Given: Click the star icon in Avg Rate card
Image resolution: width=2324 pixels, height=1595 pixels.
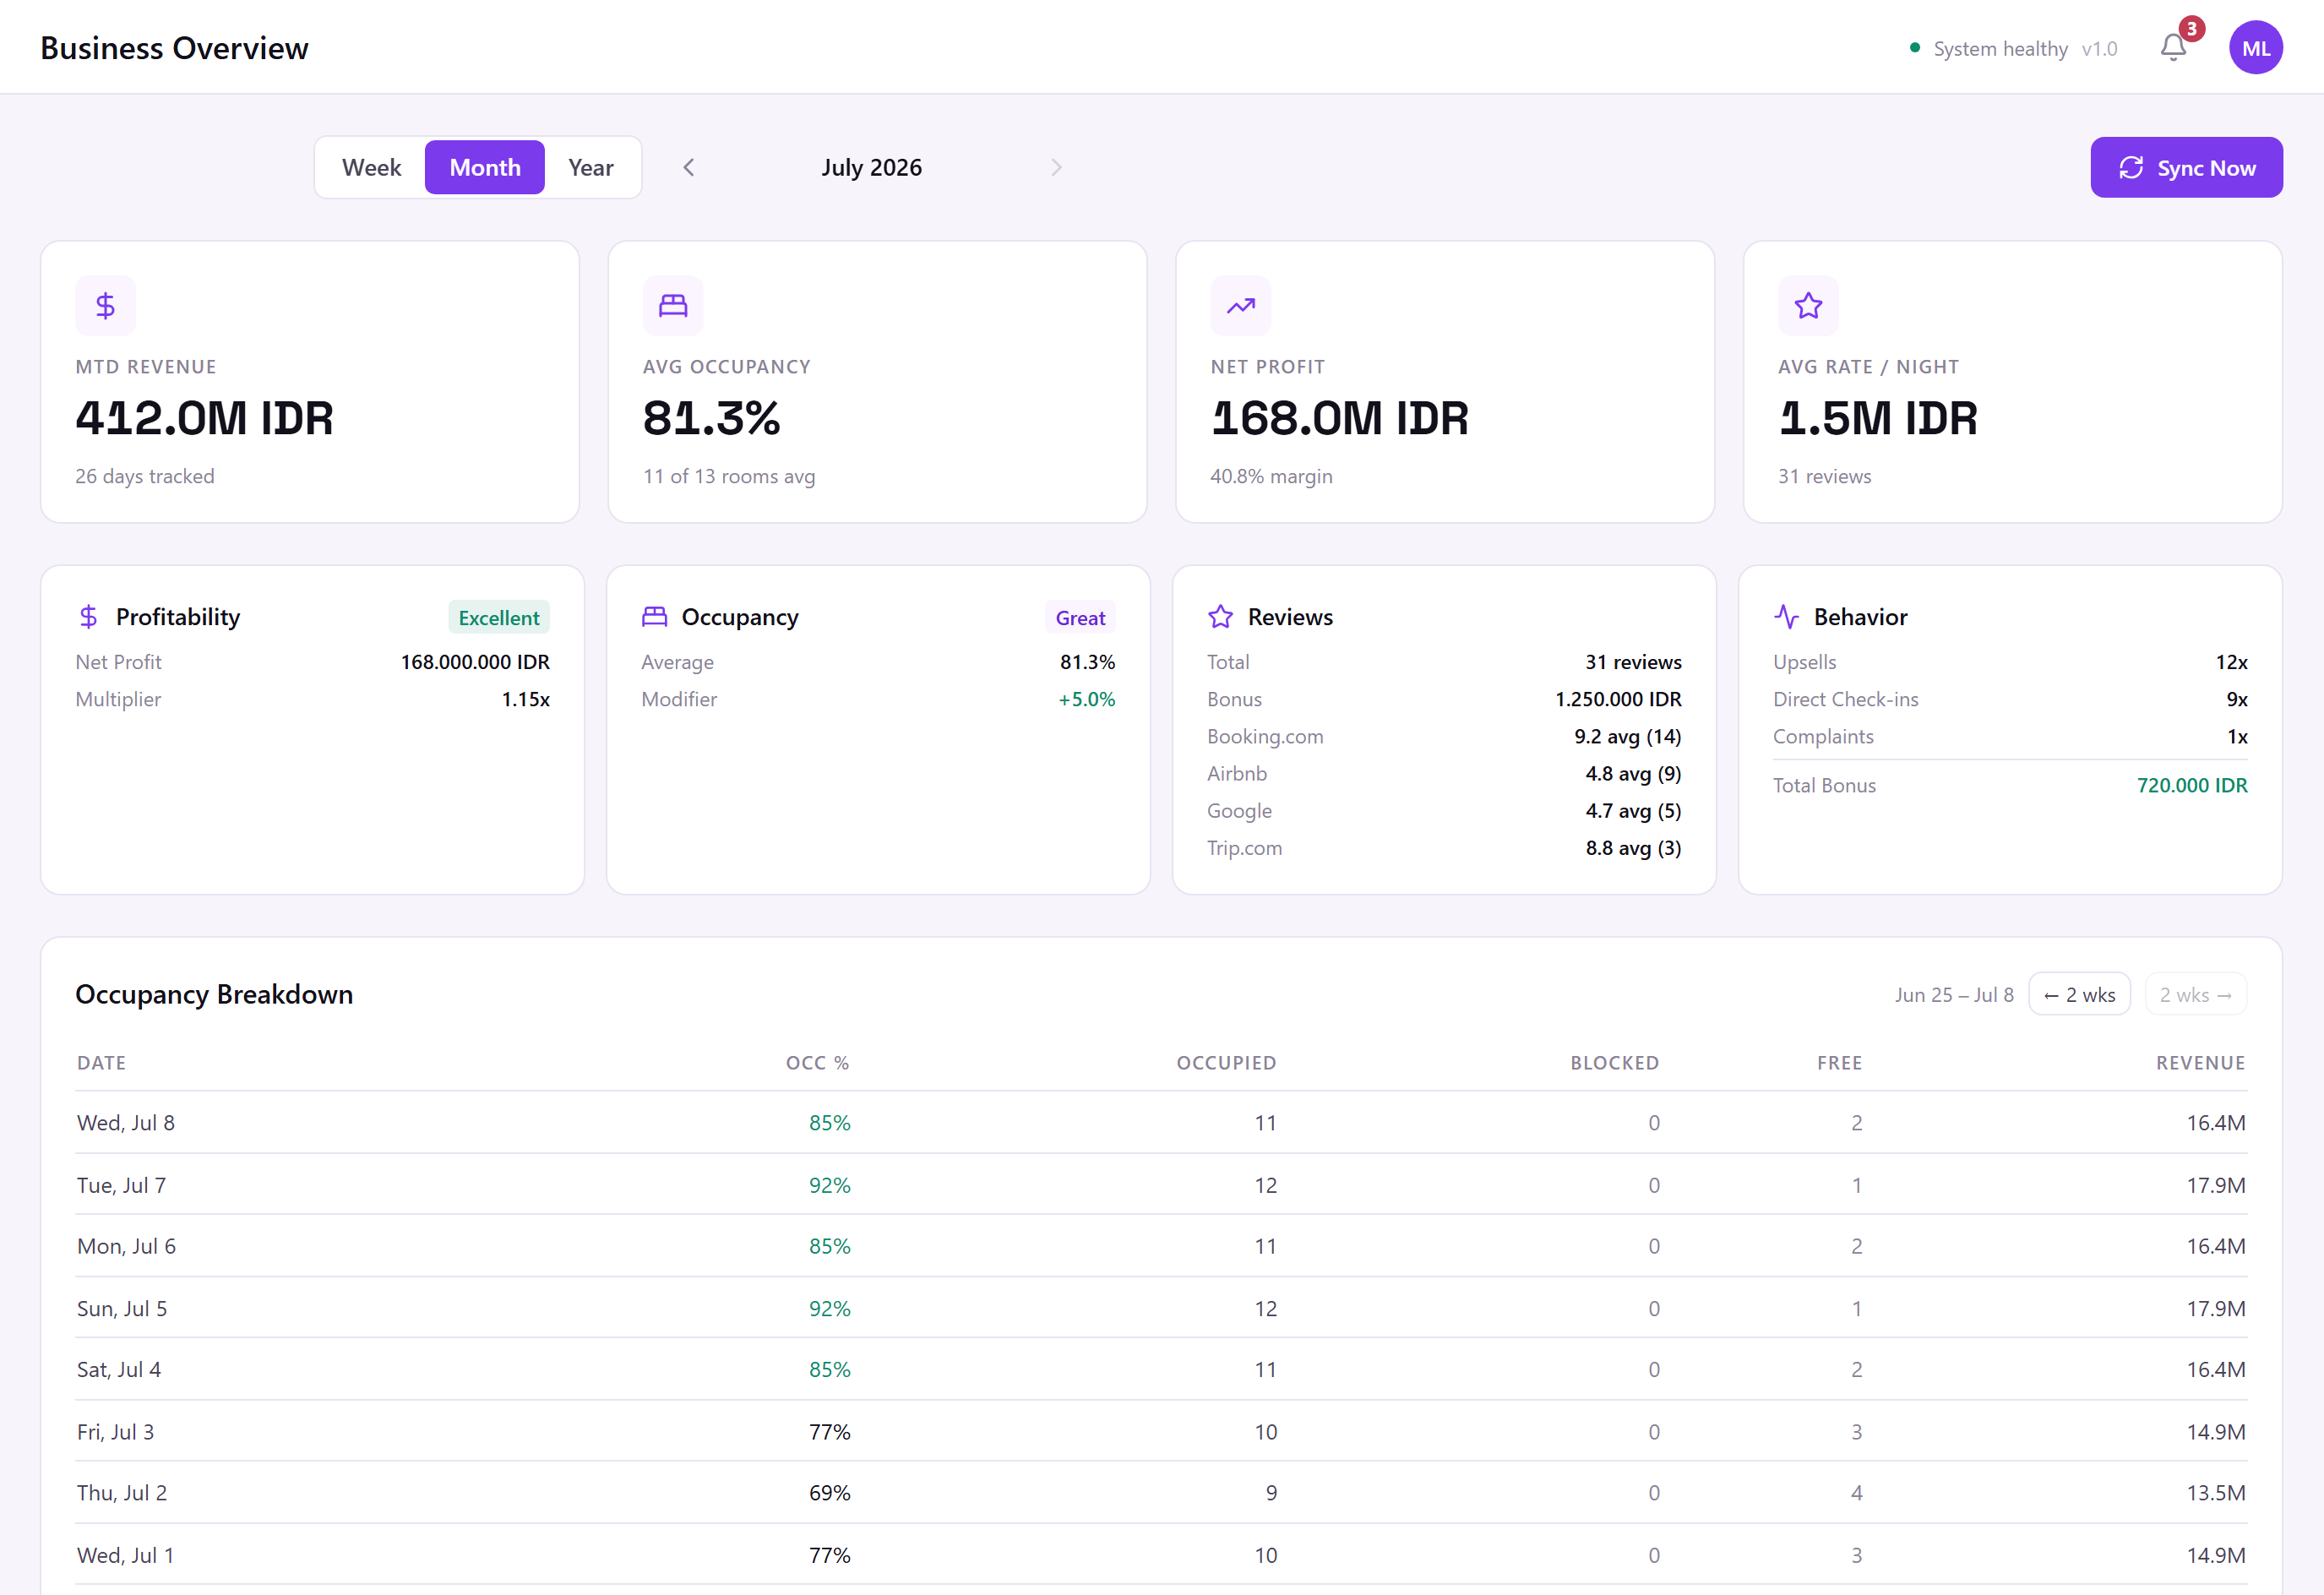Looking at the screenshot, I should click(x=1808, y=305).
